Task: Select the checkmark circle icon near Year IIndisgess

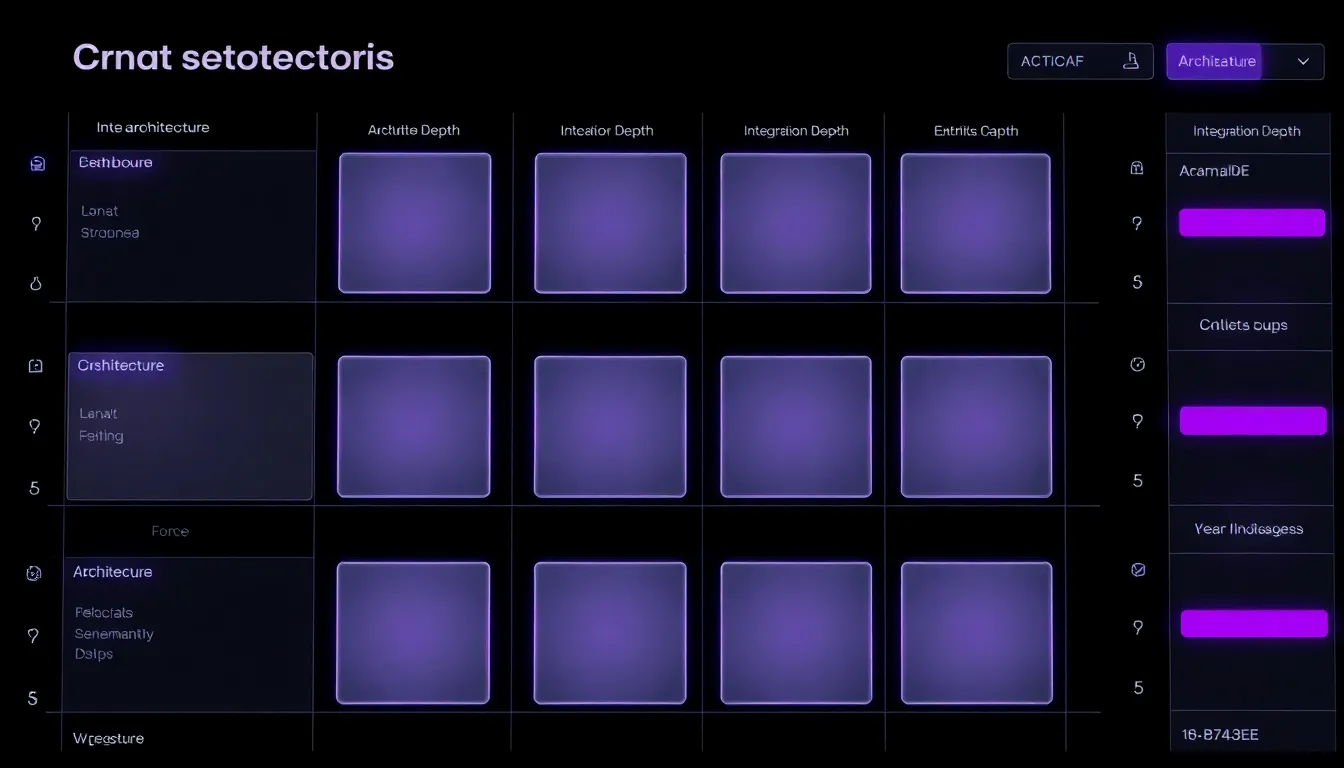Action: coord(1136,570)
